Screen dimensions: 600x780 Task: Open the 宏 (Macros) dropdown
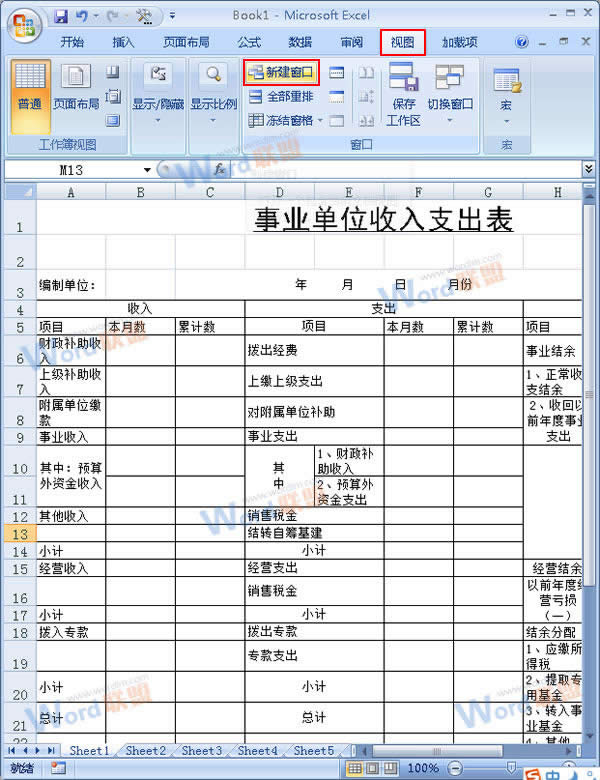(x=506, y=97)
